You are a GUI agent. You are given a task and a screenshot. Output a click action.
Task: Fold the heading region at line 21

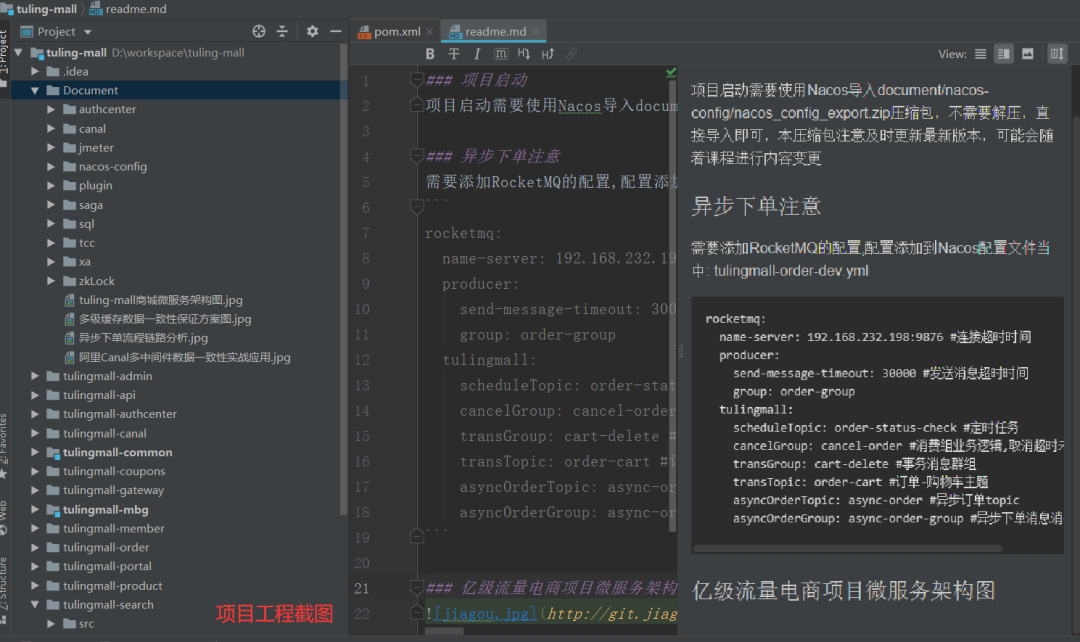tap(416, 588)
